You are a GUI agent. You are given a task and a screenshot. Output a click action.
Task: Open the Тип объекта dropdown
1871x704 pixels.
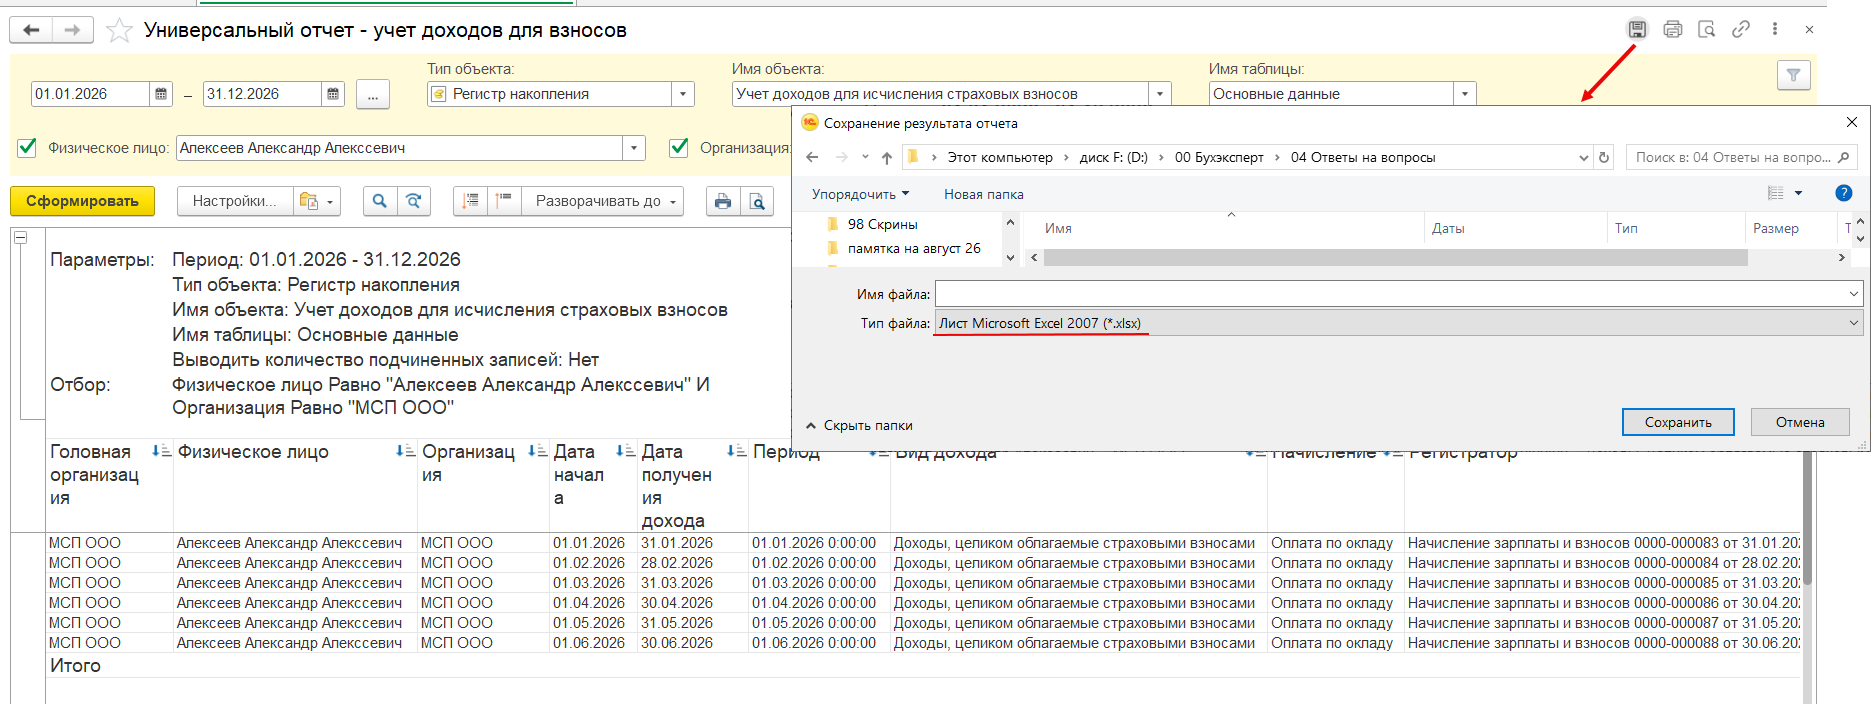click(683, 94)
